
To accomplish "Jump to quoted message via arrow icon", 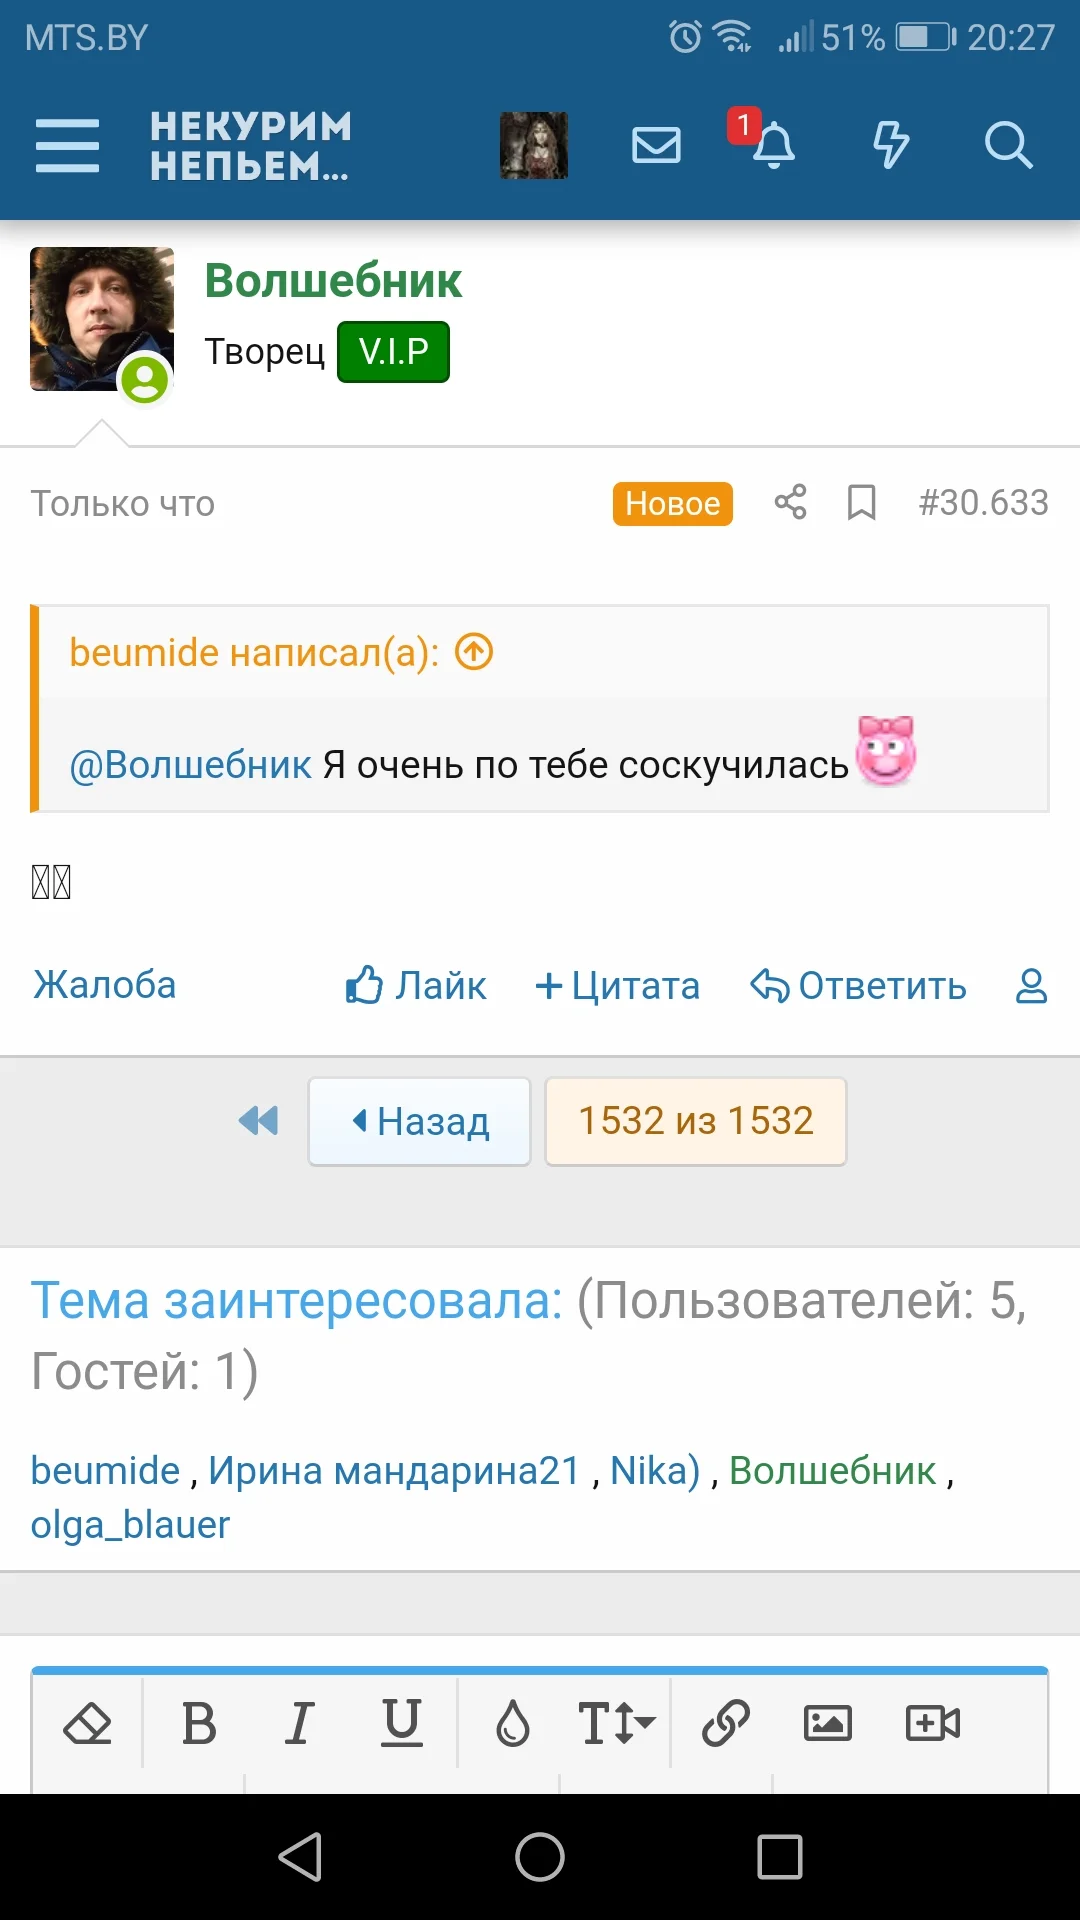I will [x=474, y=652].
